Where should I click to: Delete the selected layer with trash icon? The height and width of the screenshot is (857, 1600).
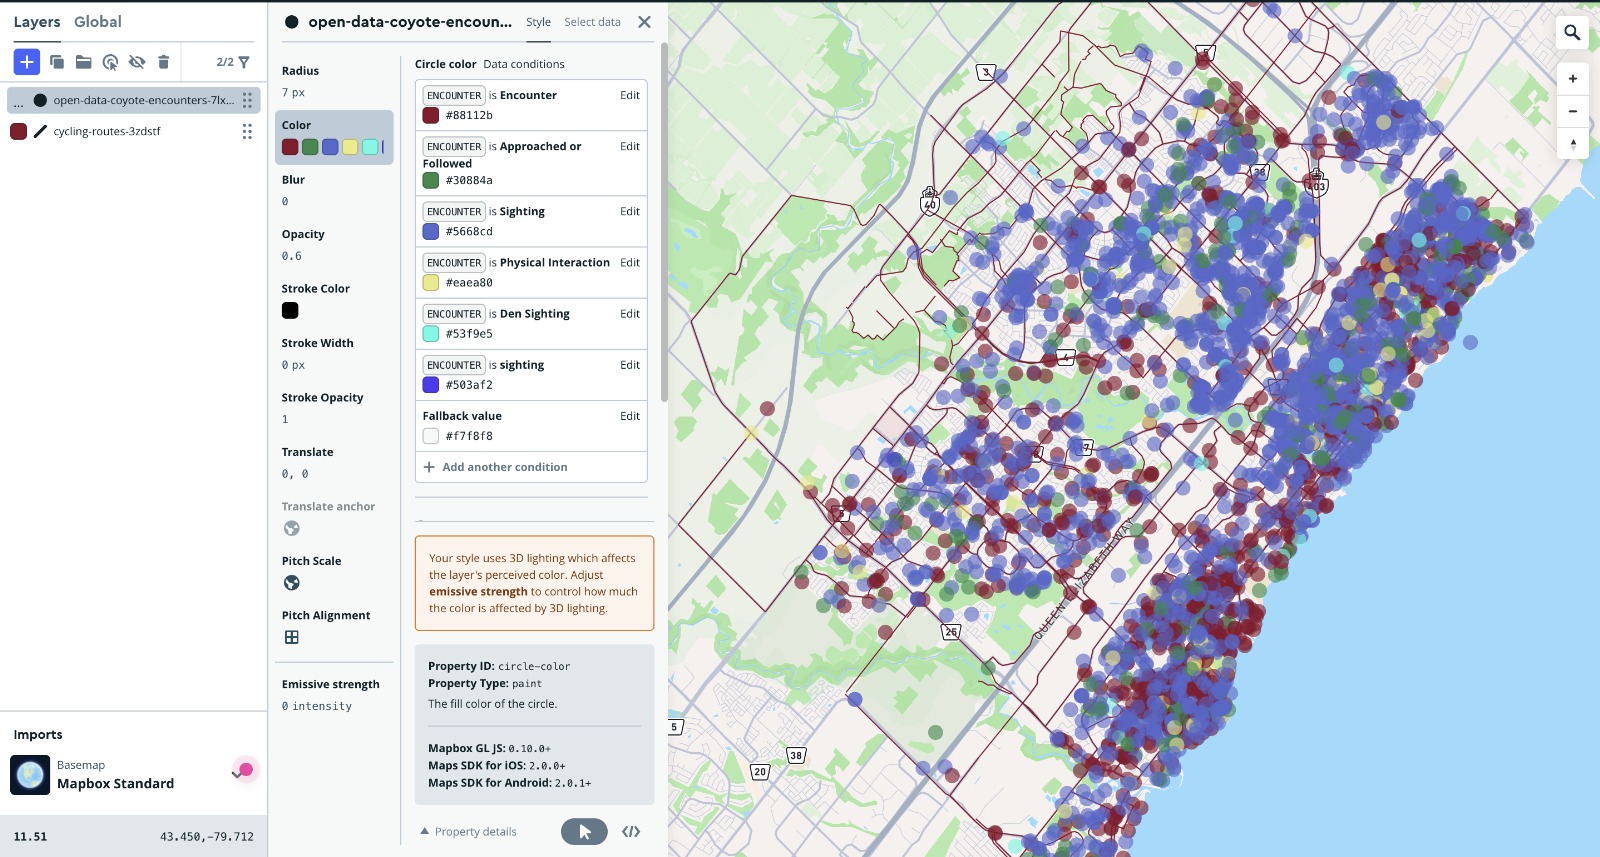[x=164, y=62]
